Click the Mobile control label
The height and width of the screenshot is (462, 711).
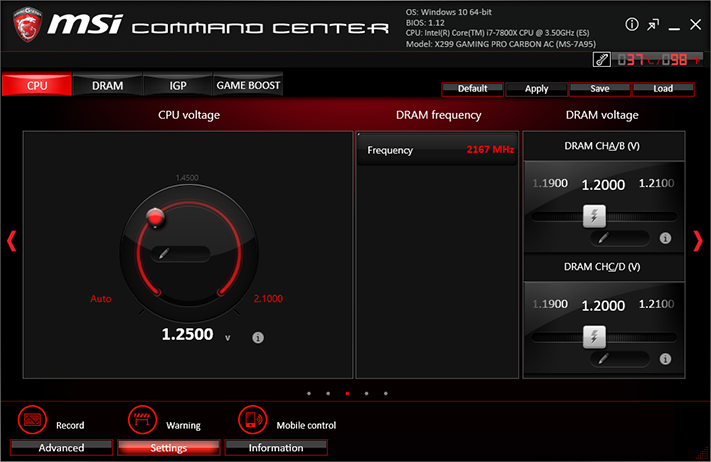306,425
